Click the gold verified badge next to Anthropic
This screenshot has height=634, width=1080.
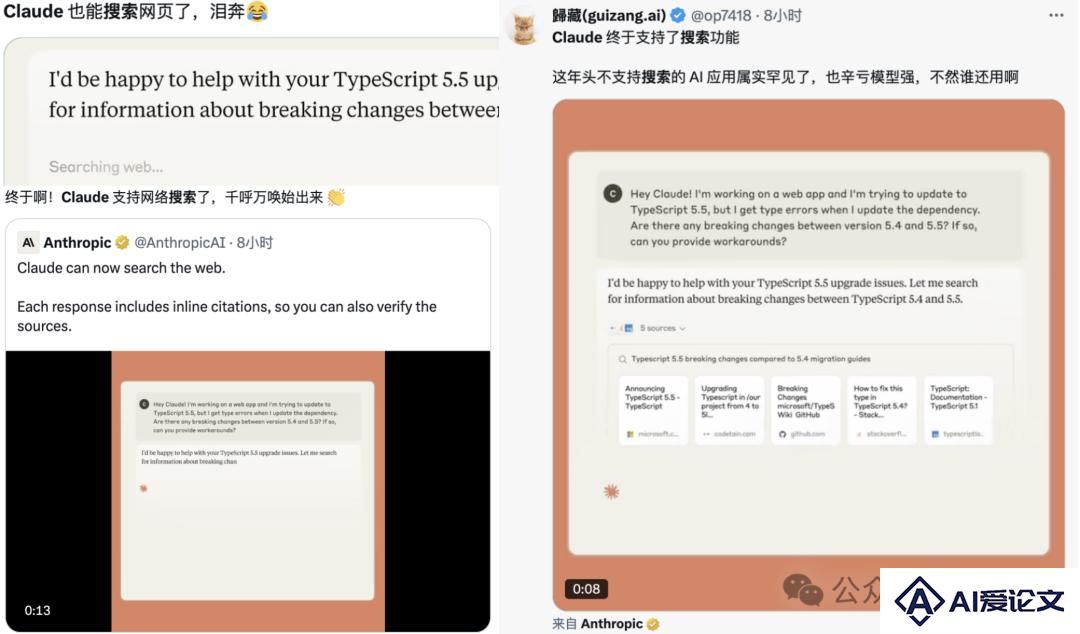click(x=122, y=243)
